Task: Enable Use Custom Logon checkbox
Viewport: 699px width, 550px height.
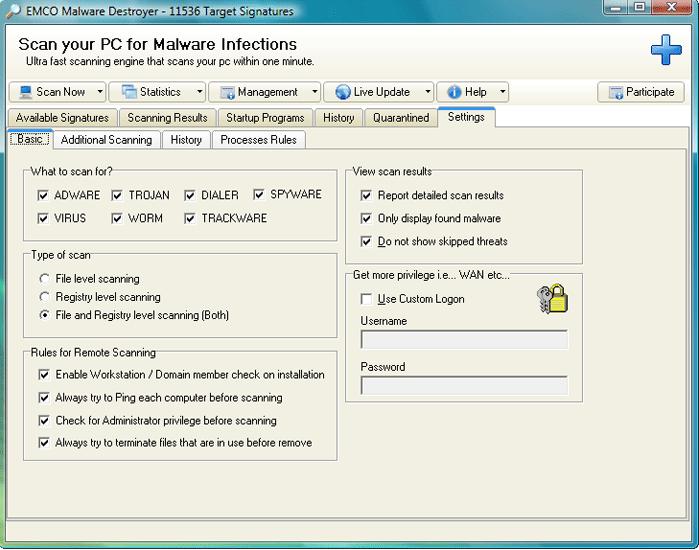Action: [366, 299]
